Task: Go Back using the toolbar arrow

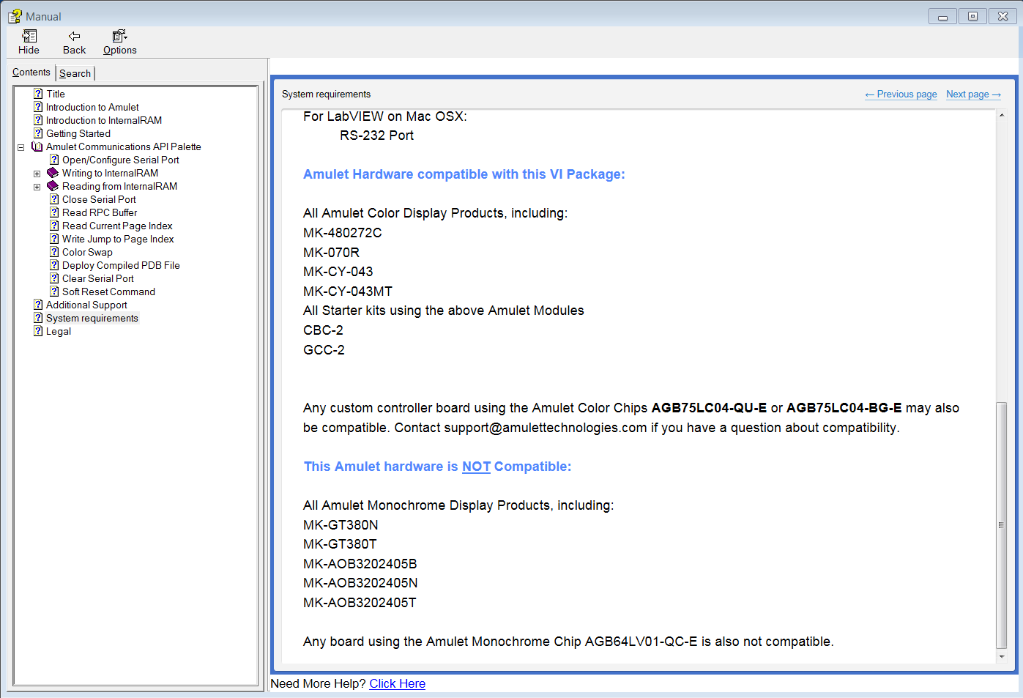Action: (74, 42)
